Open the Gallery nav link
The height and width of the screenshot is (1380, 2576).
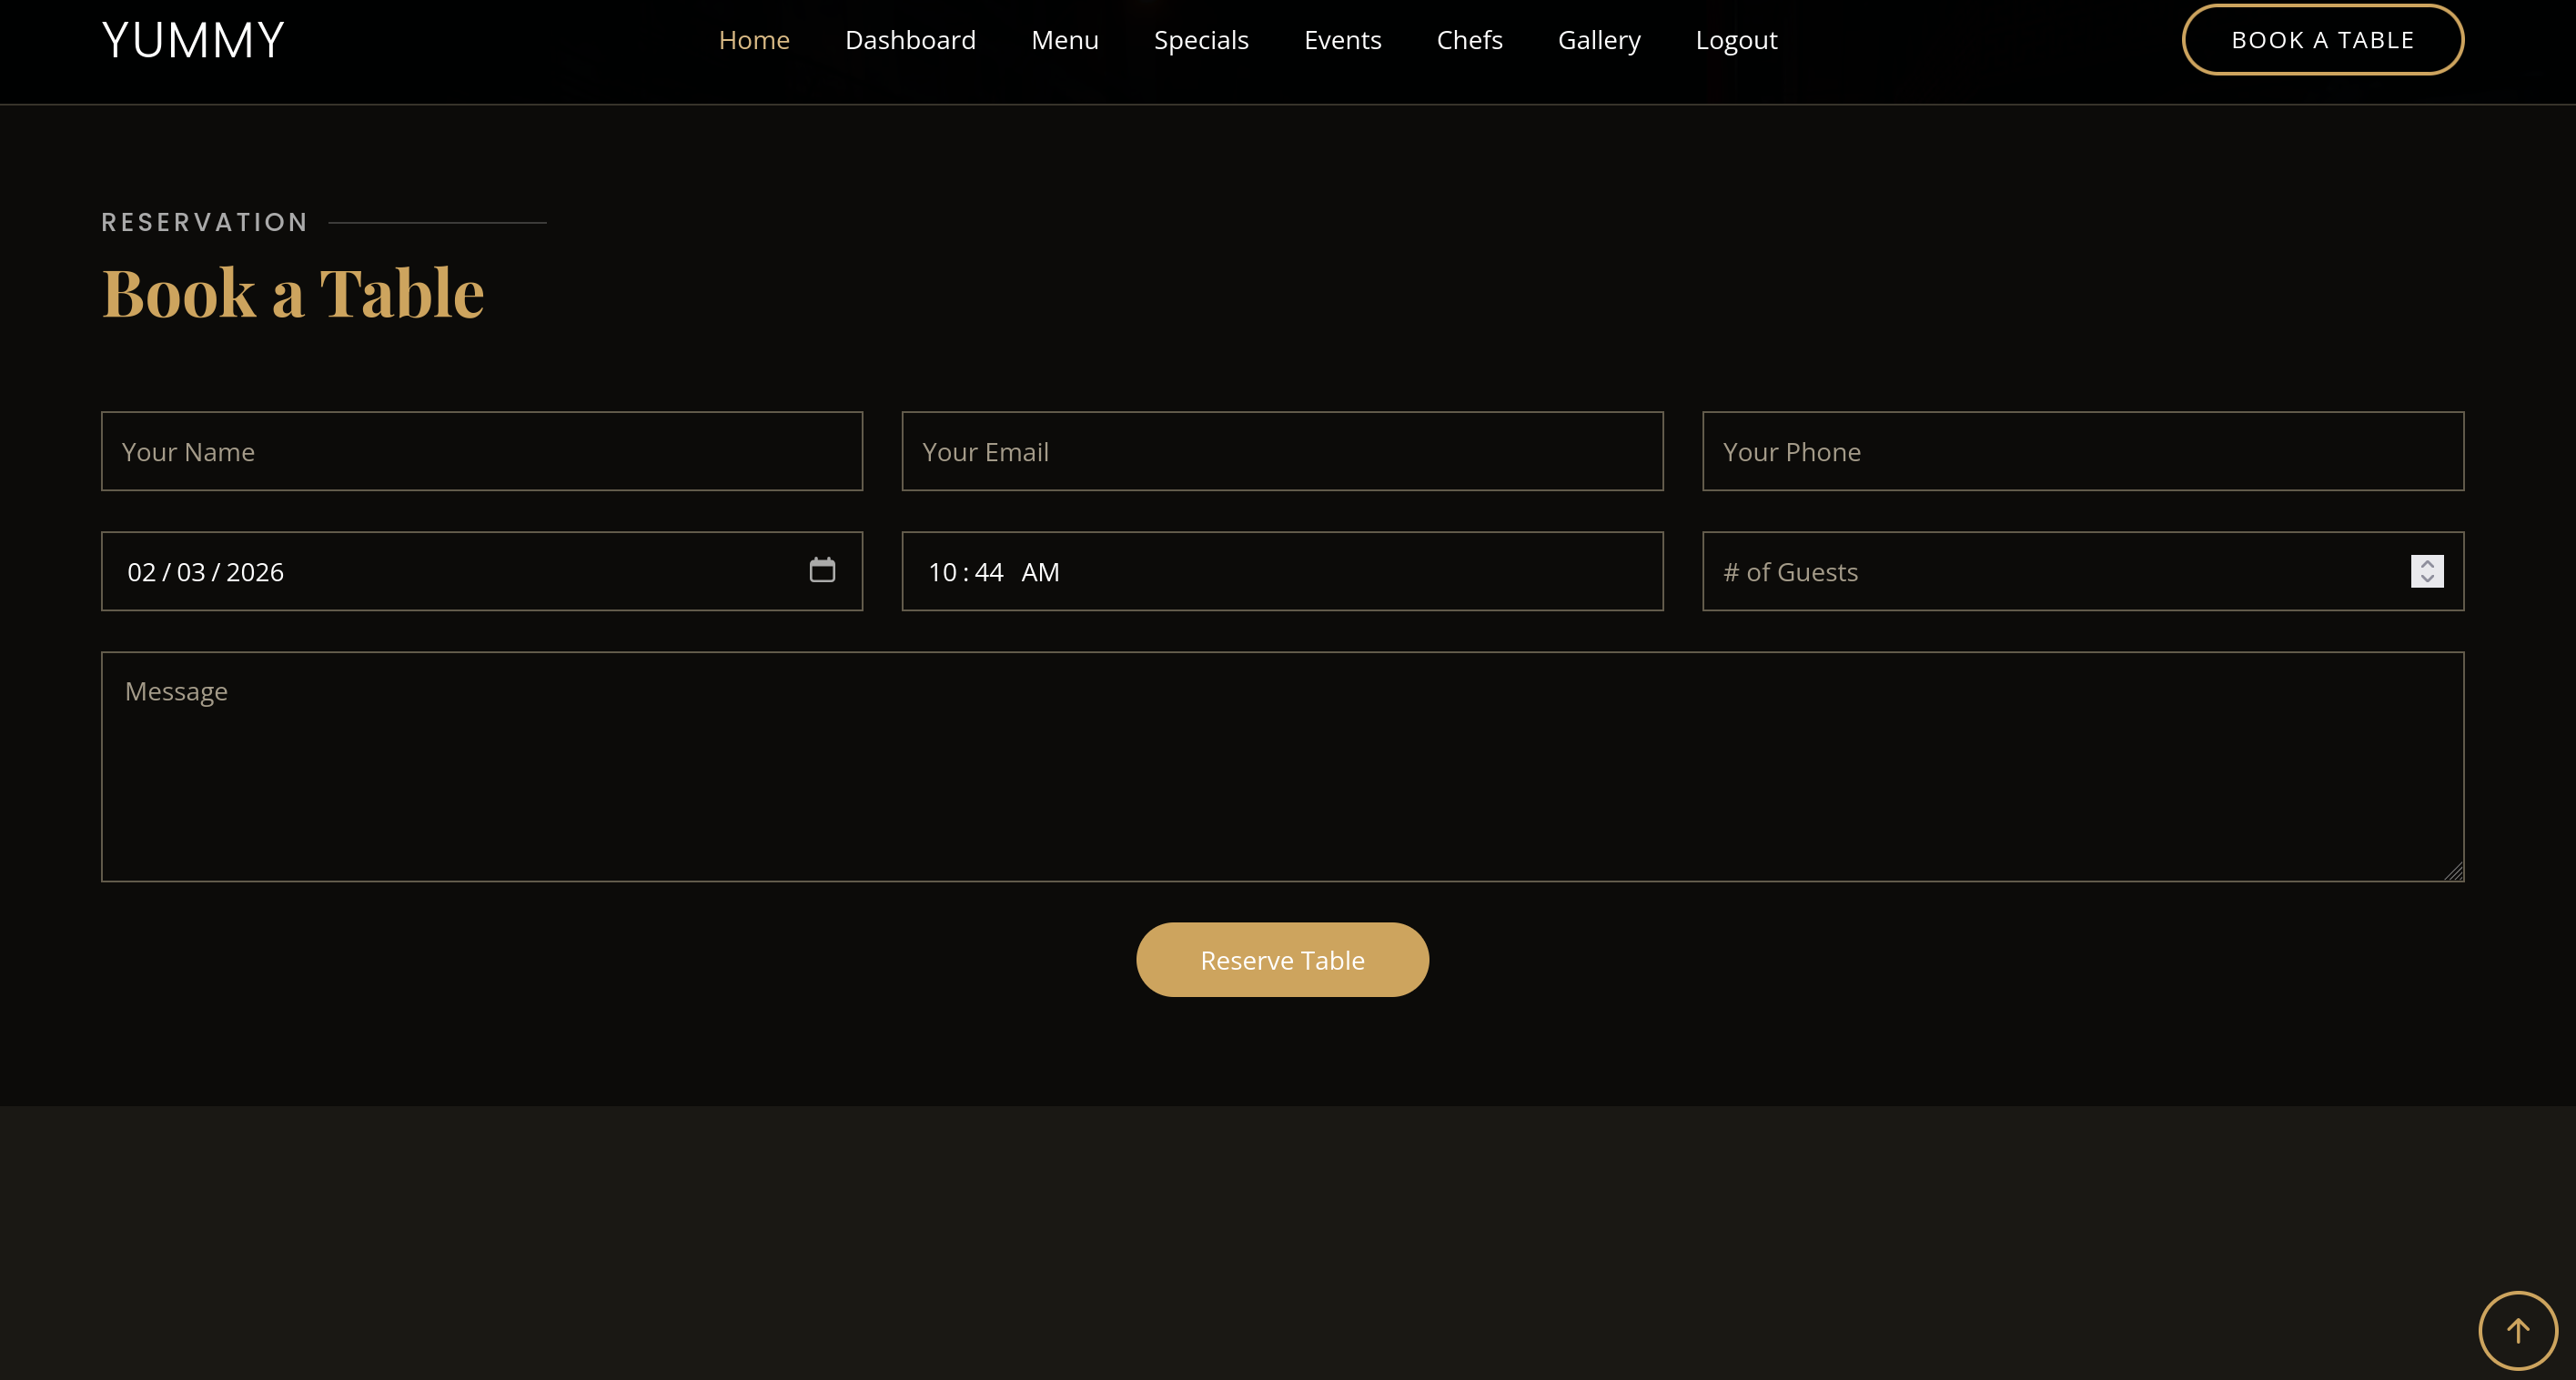[1598, 40]
